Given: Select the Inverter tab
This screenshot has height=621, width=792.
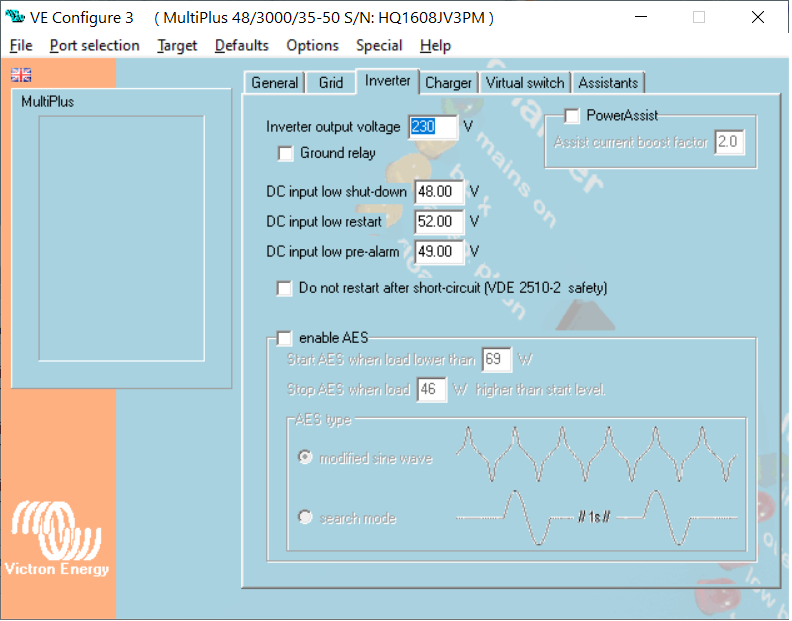Looking at the screenshot, I should tap(387, 81).
